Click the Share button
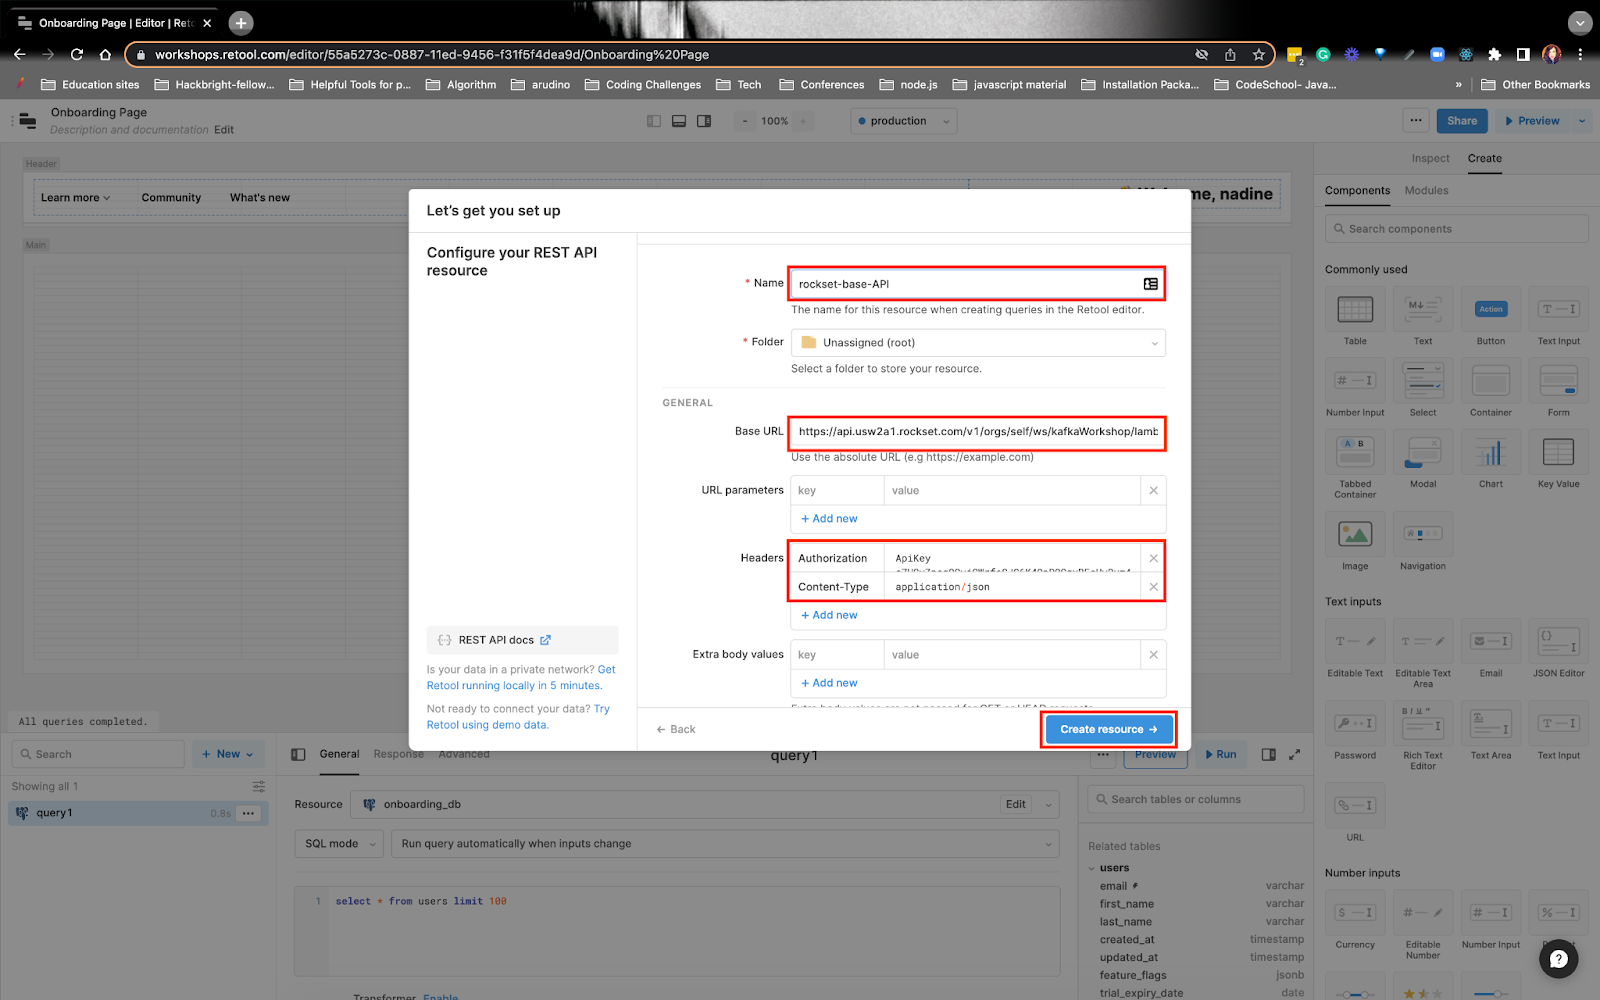Screen dimensions: 1600x1000 (x=1462, y=121)
